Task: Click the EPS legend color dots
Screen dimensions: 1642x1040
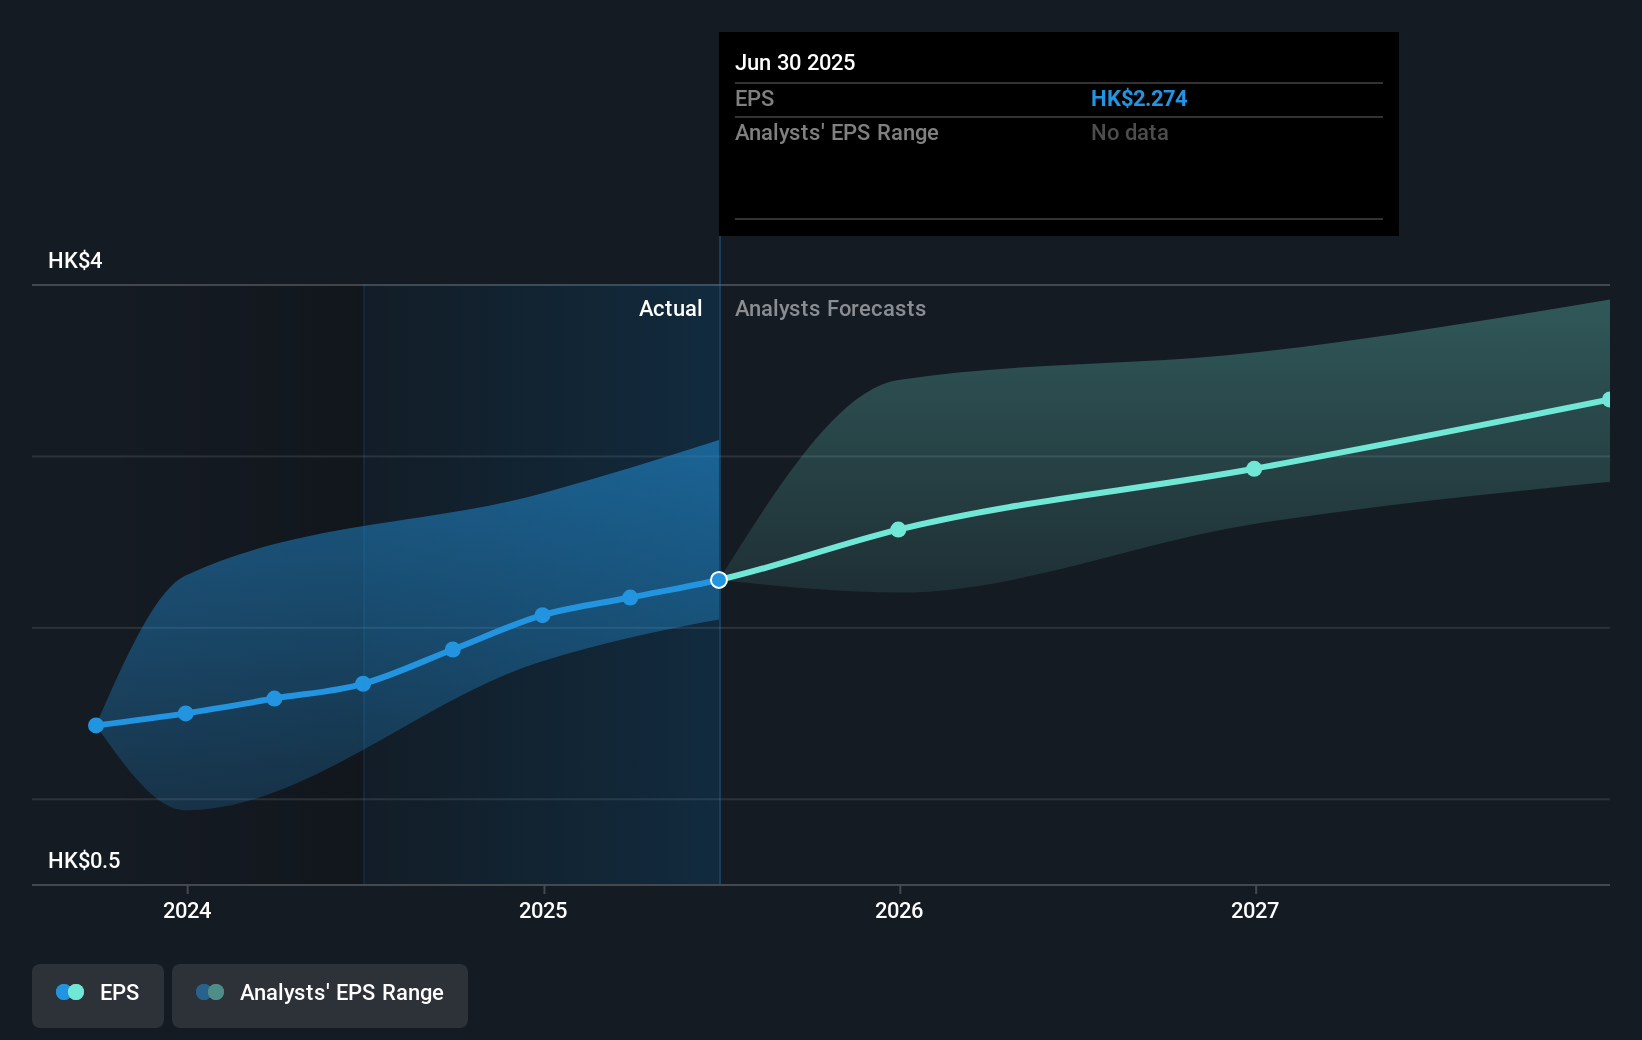Action: coord(70,992)
